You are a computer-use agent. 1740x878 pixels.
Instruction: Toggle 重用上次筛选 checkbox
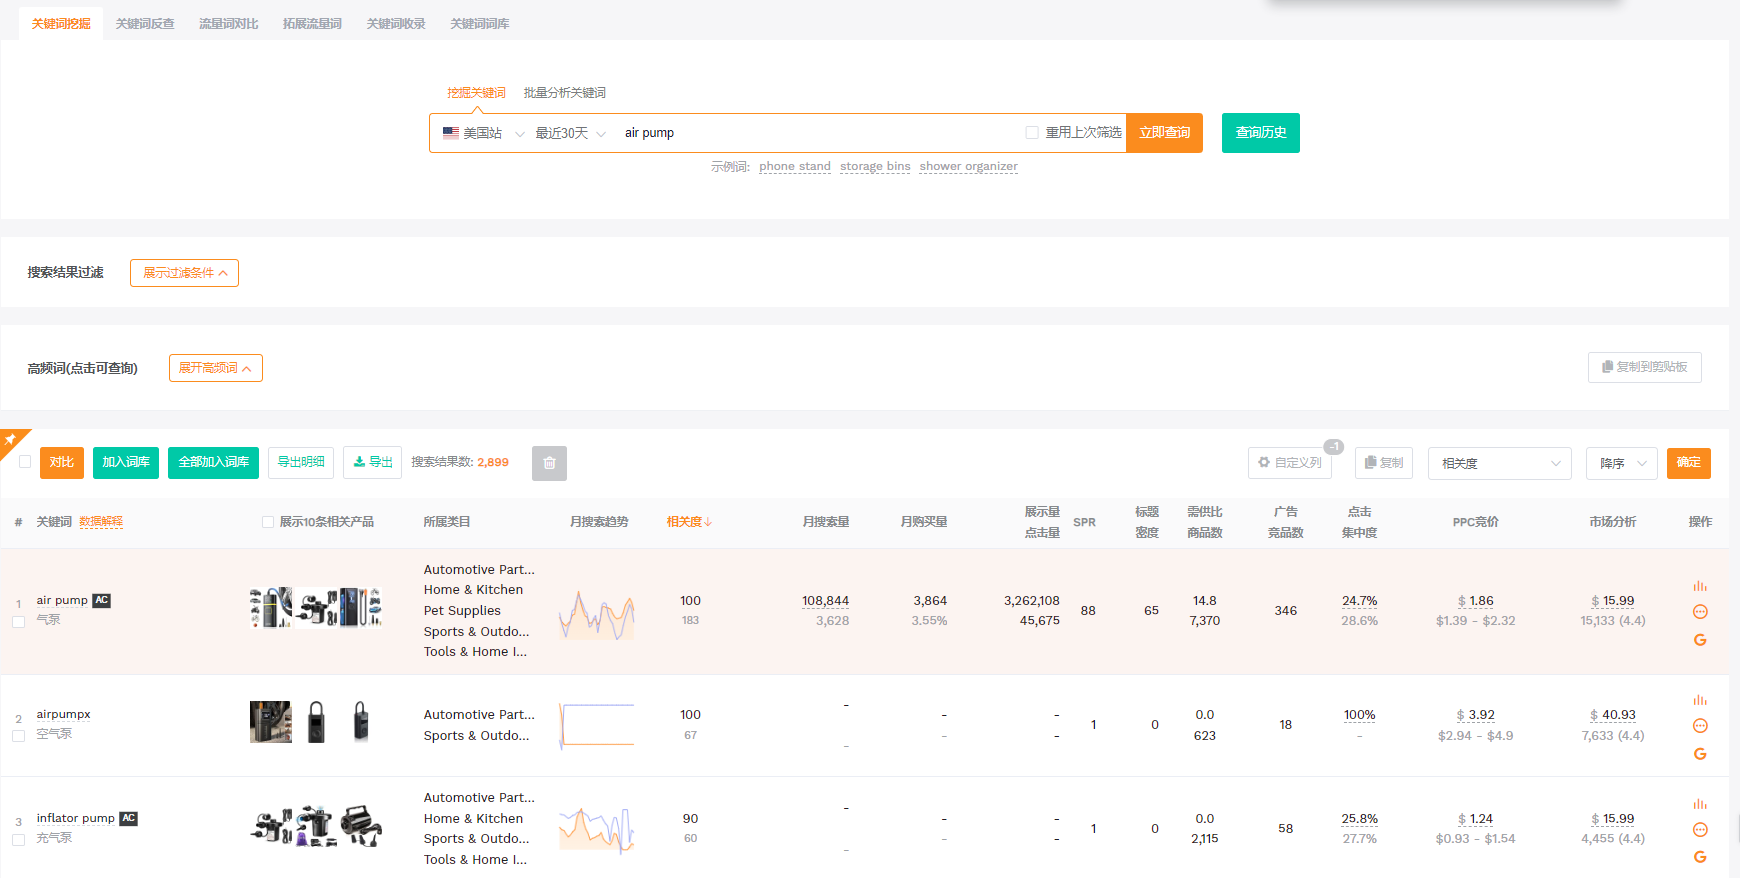pyautogui.click(x=1032, y=133)
